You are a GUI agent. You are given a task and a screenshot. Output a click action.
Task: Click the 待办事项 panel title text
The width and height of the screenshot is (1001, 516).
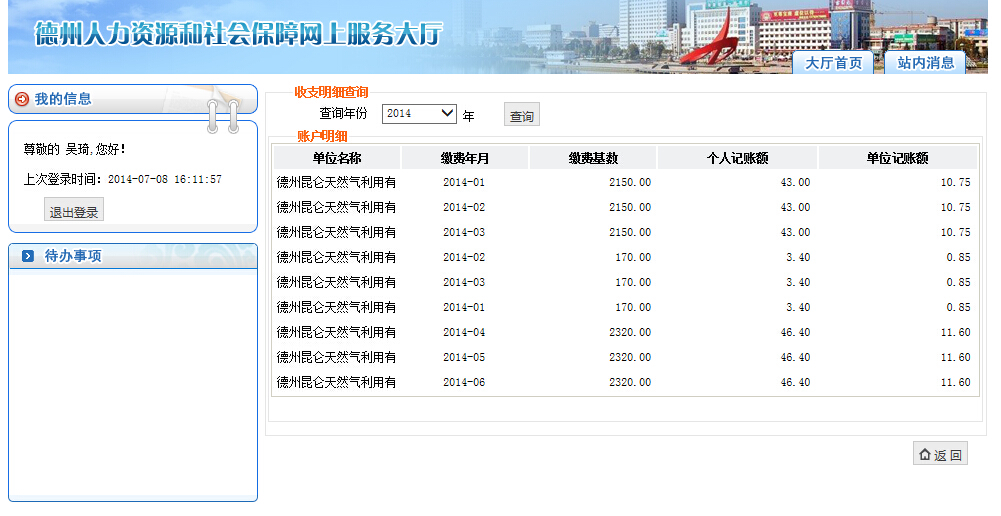tap(73, 256)
